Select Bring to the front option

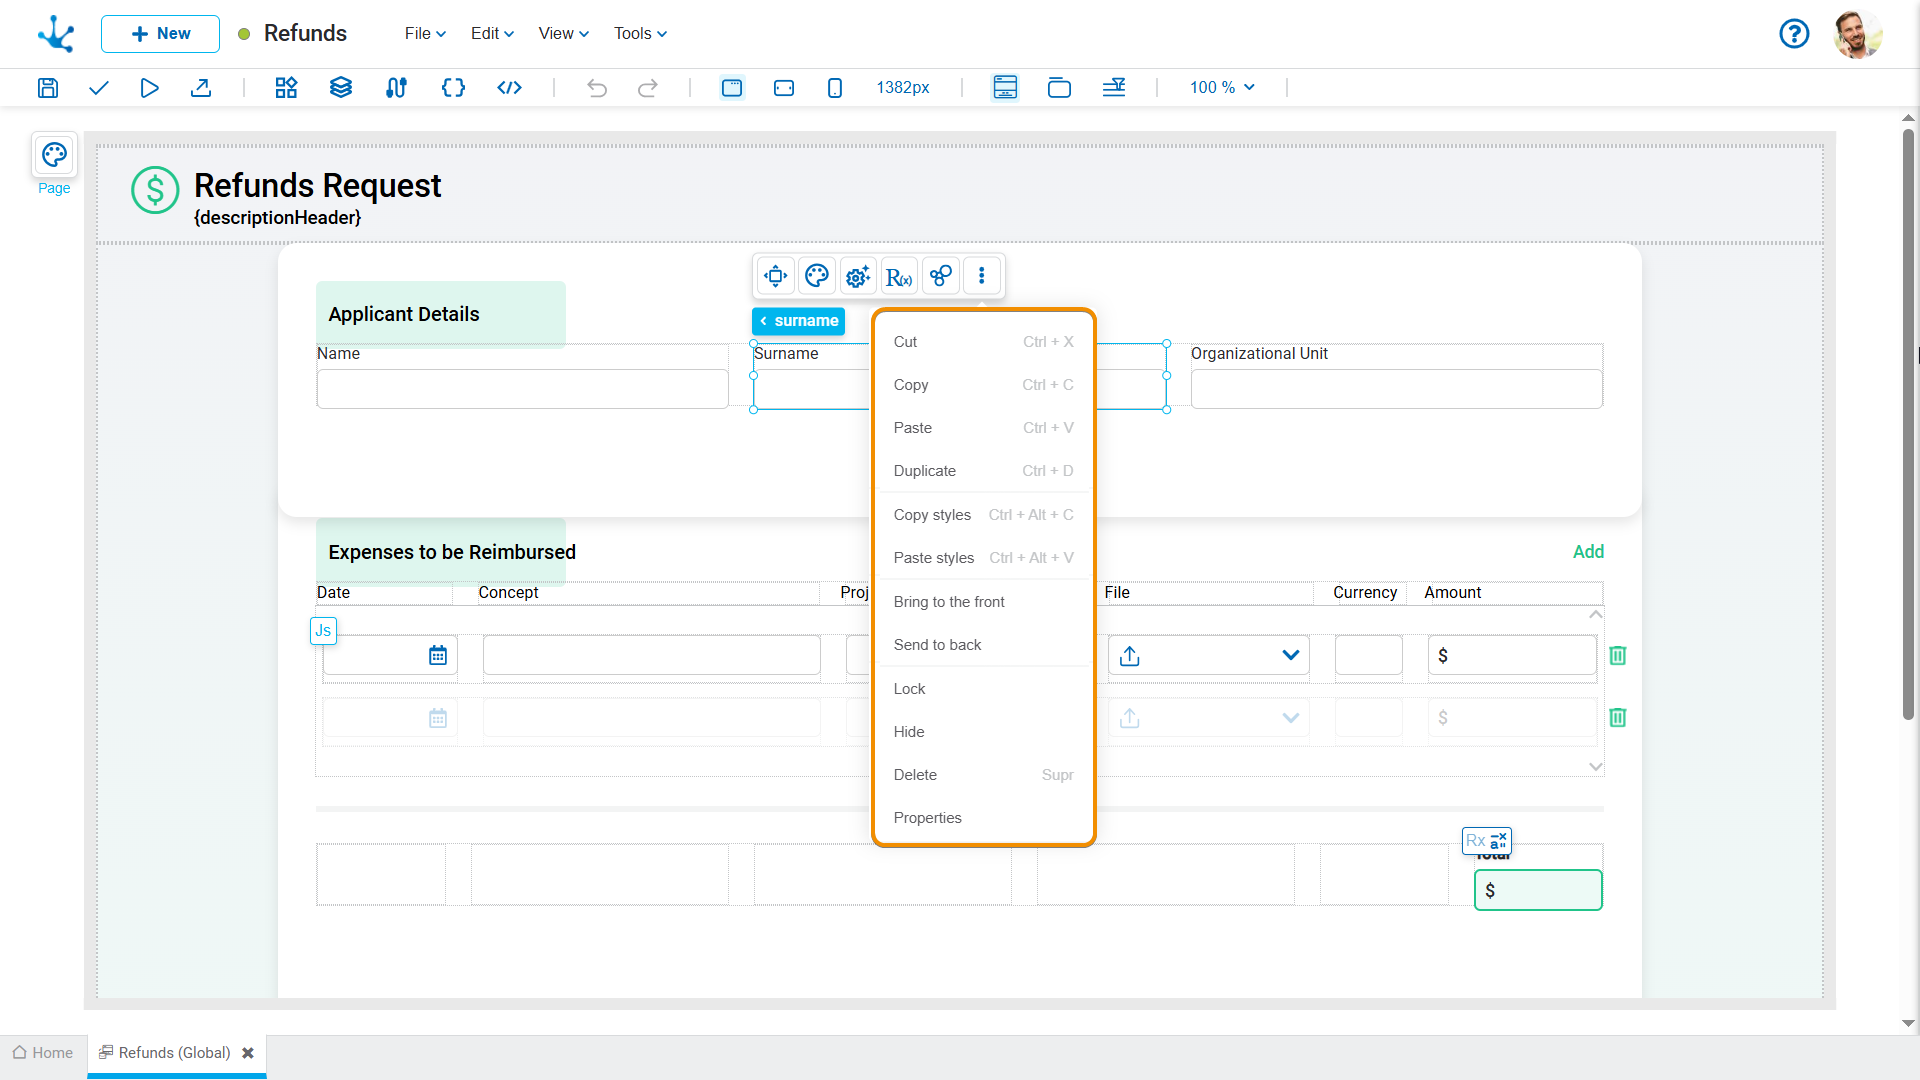coord(949,602)
